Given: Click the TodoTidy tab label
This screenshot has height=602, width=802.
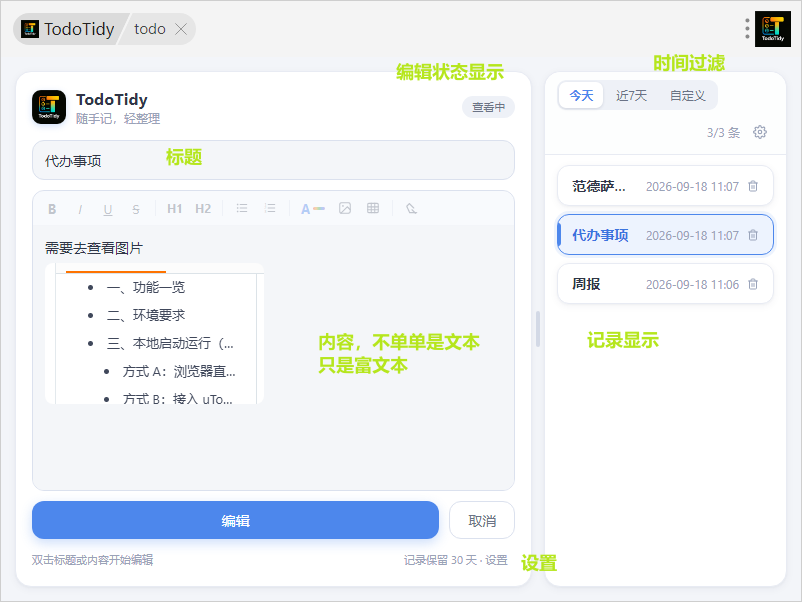Looking at the screenshot, I should (x=79, y=29).
